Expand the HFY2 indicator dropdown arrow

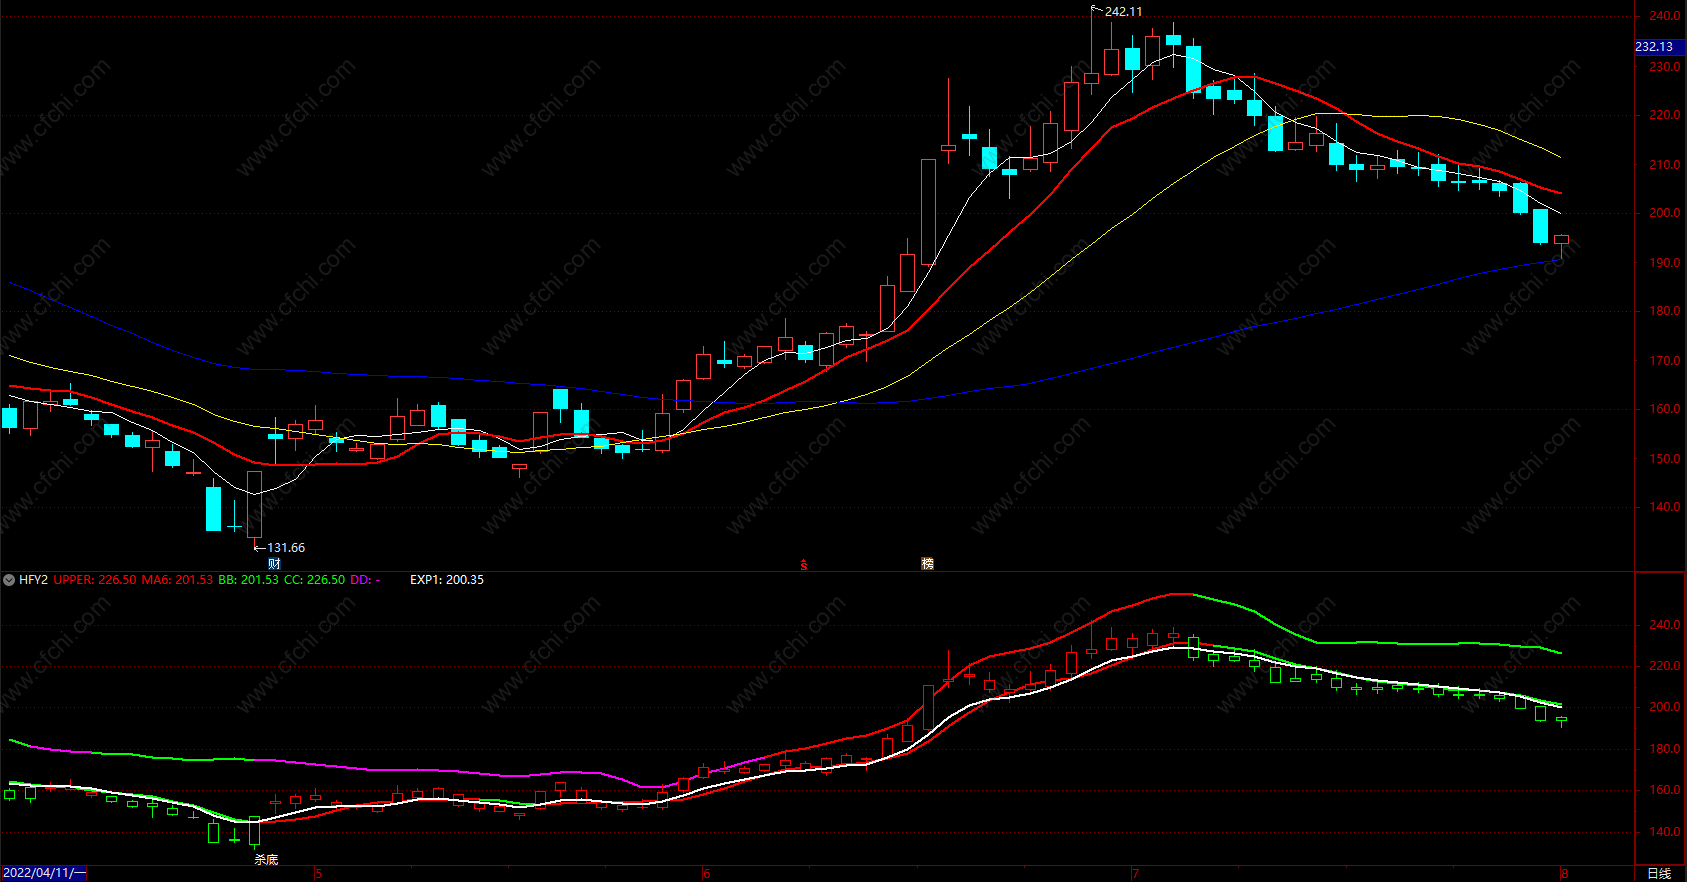[x=9, y=580]
